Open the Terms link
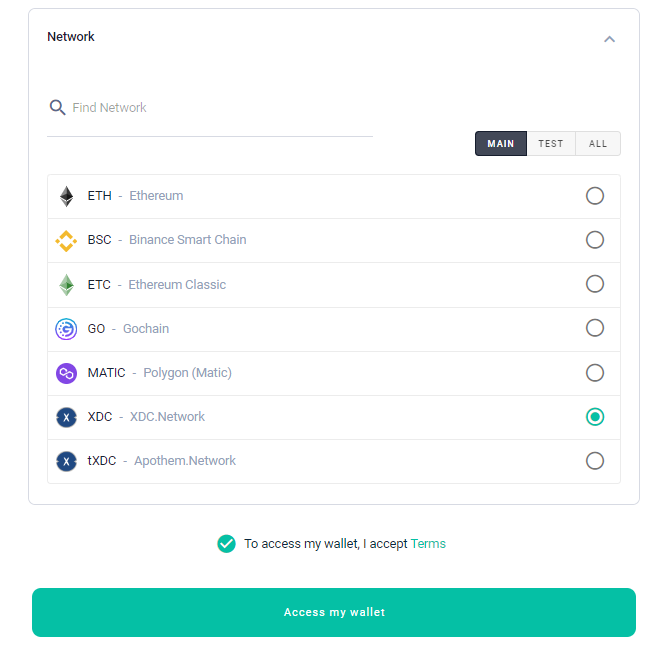The width and height of the screenshot is (668, 651). click(428, 544)
